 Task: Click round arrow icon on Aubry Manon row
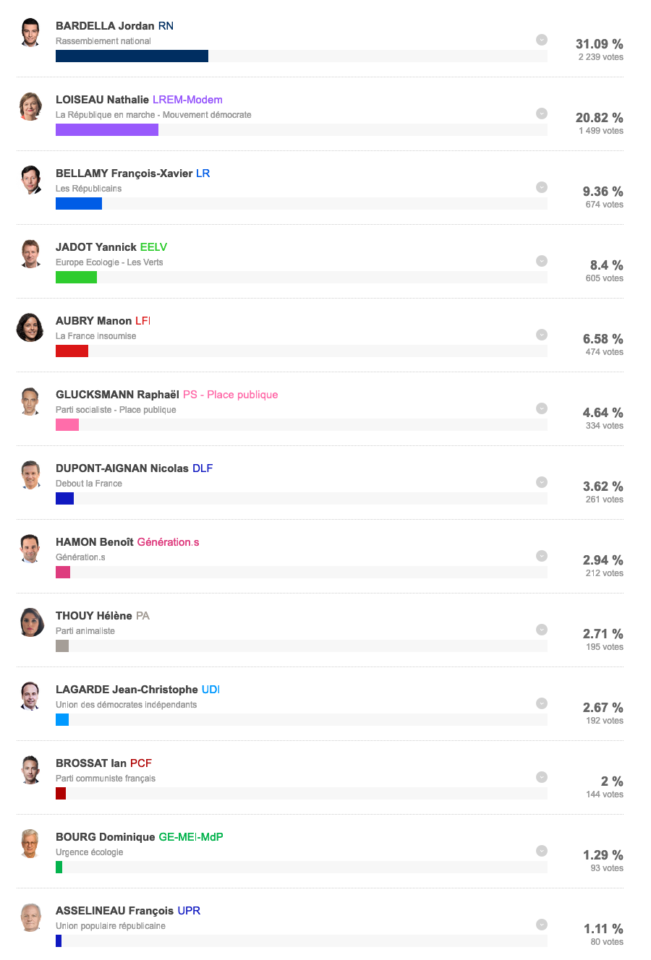[541, 335]
